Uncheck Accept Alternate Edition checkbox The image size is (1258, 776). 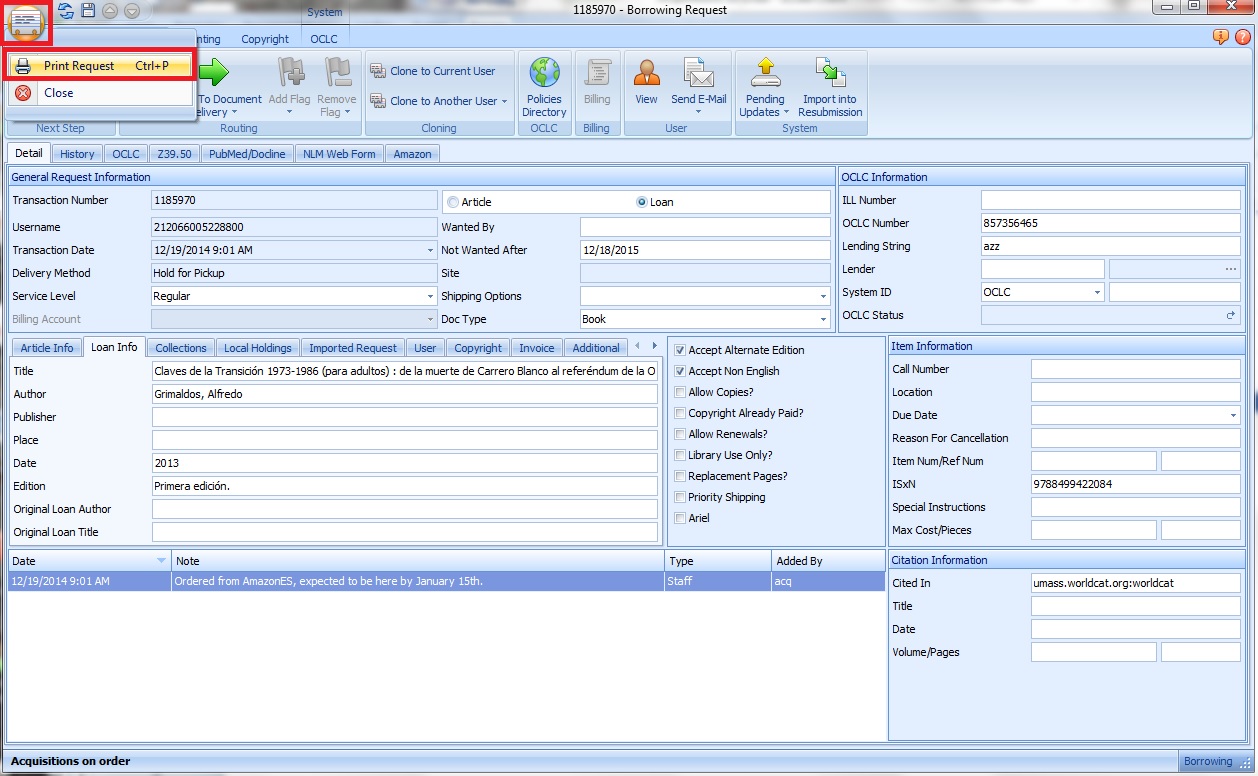680,350
